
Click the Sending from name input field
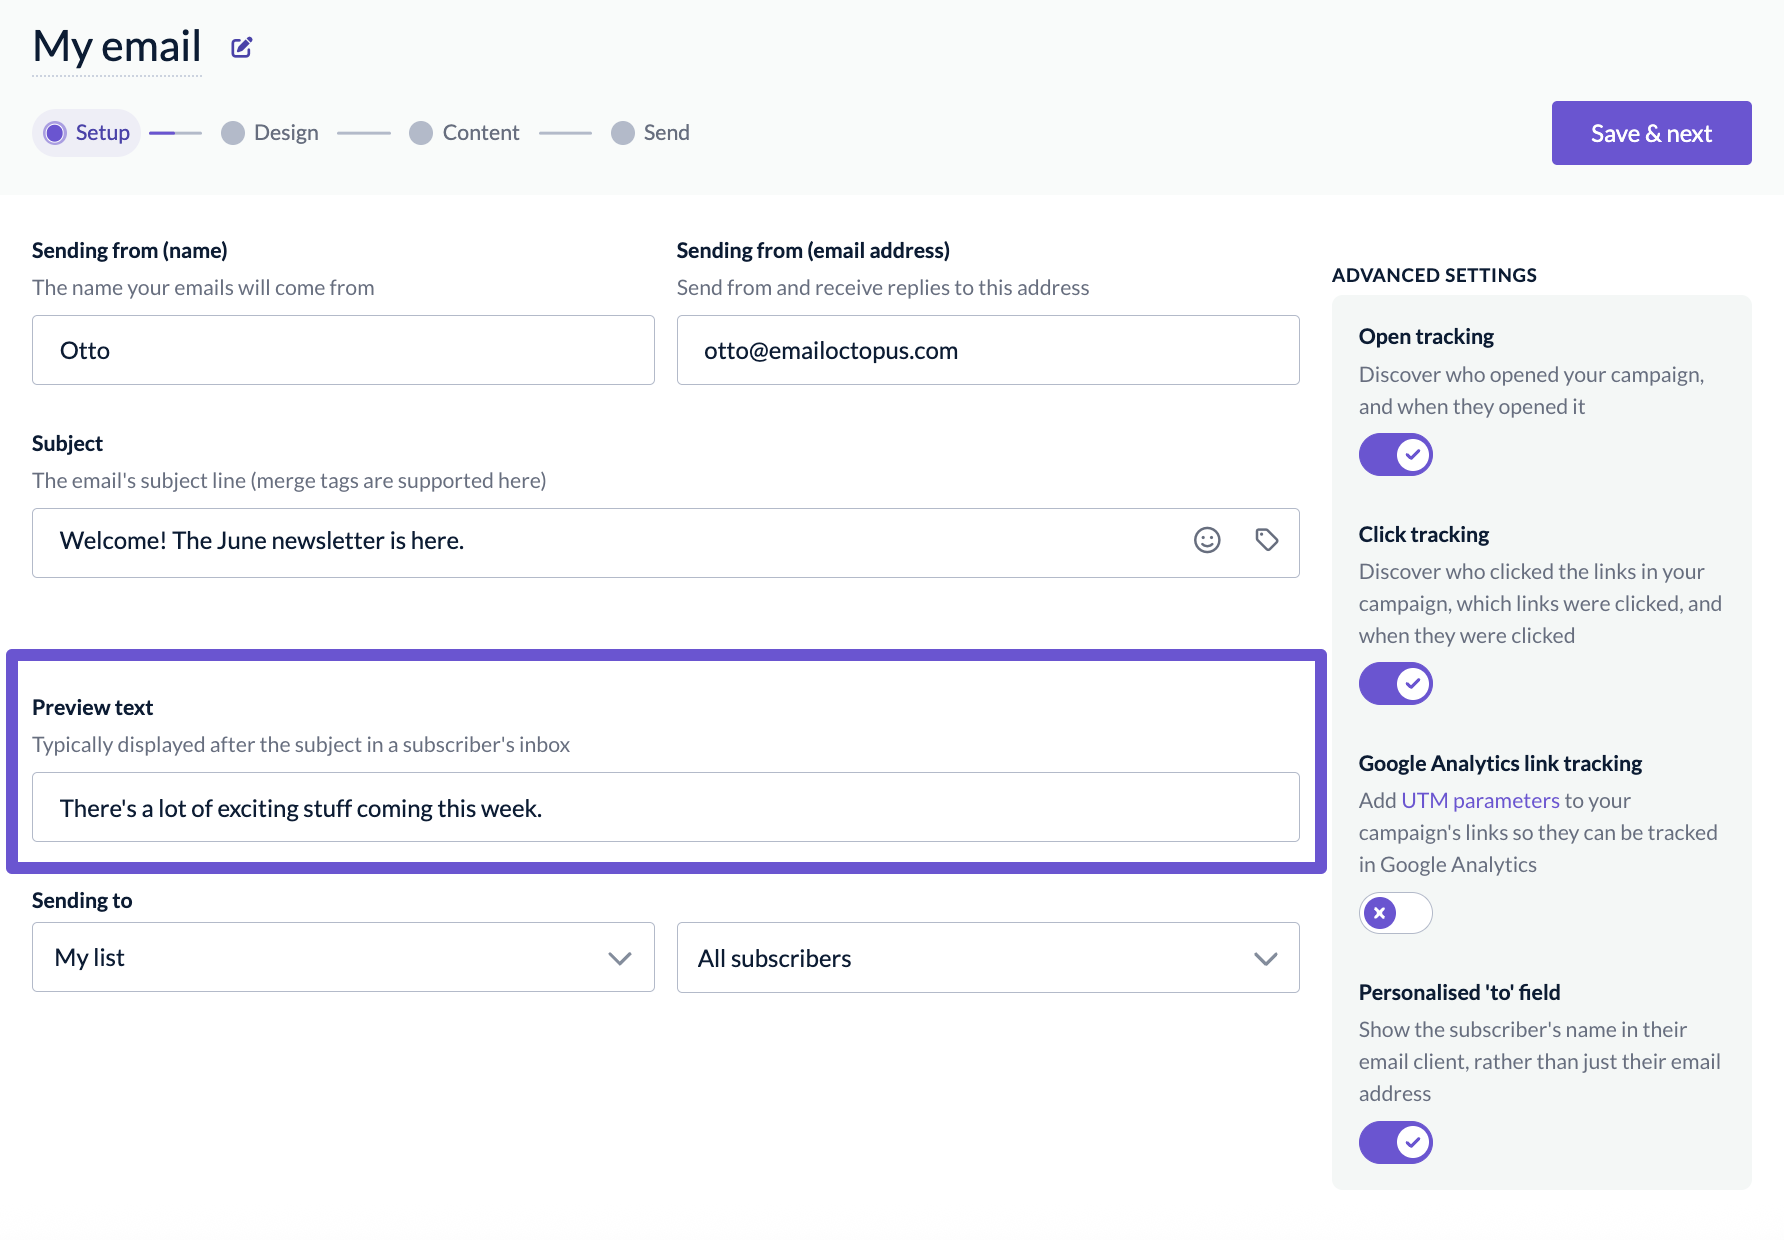pyautogui.click(x=343, y=351)
